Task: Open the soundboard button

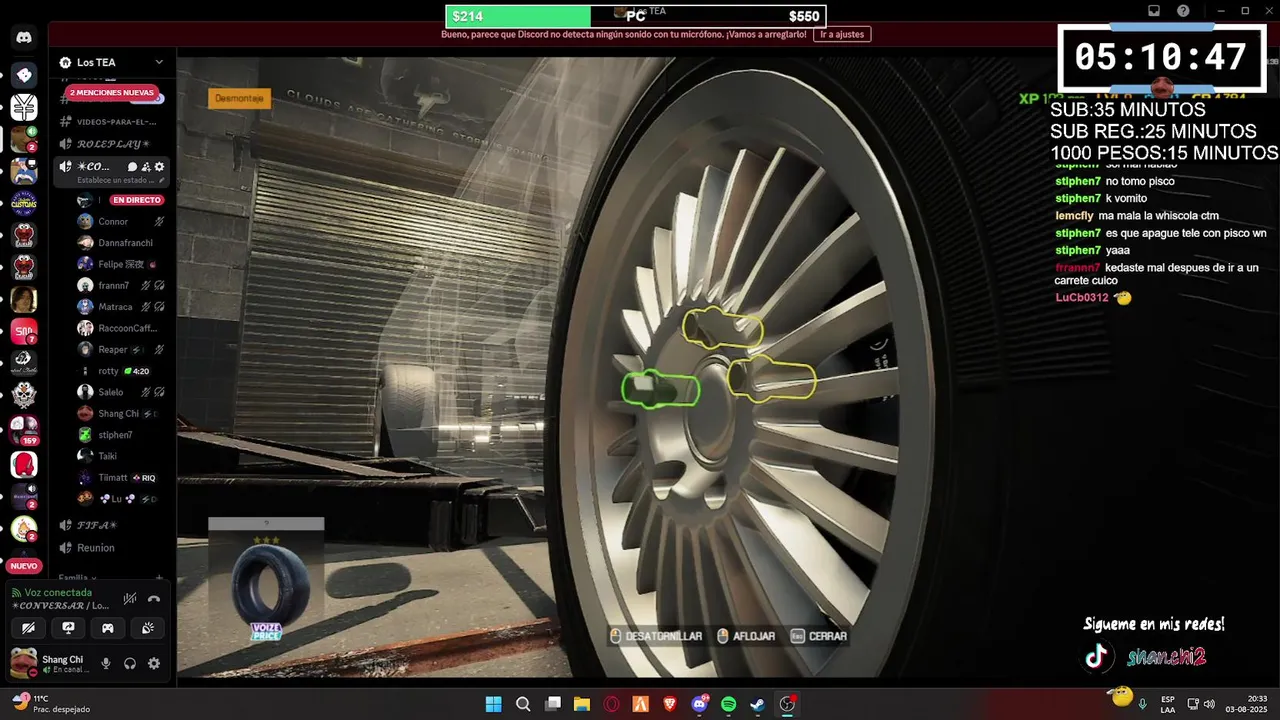Action: tap(147, 628)
